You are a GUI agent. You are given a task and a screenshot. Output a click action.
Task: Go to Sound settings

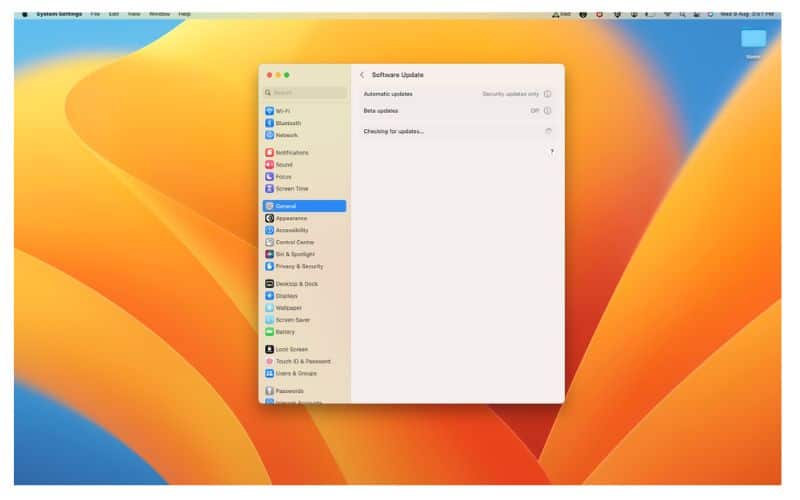(x=284, y=165)
